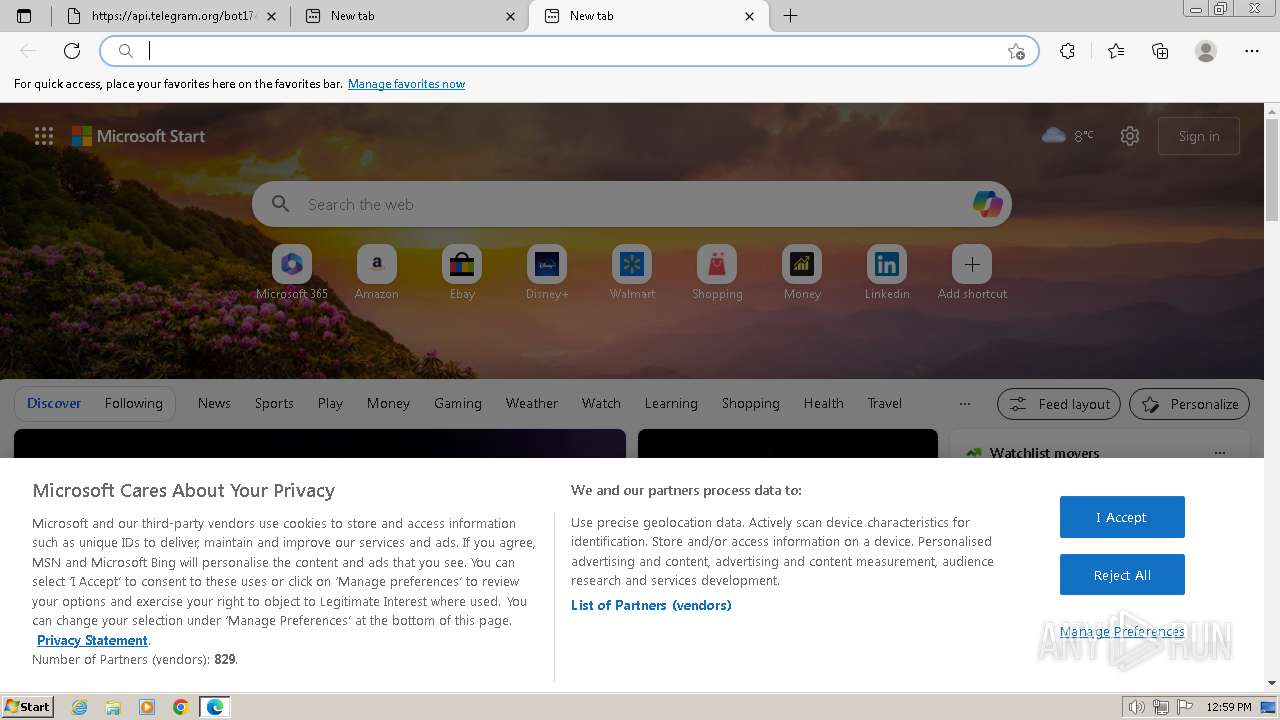Open the Copilot icon in search box
Screen dimensions: 1280x720
coord(988,204)
